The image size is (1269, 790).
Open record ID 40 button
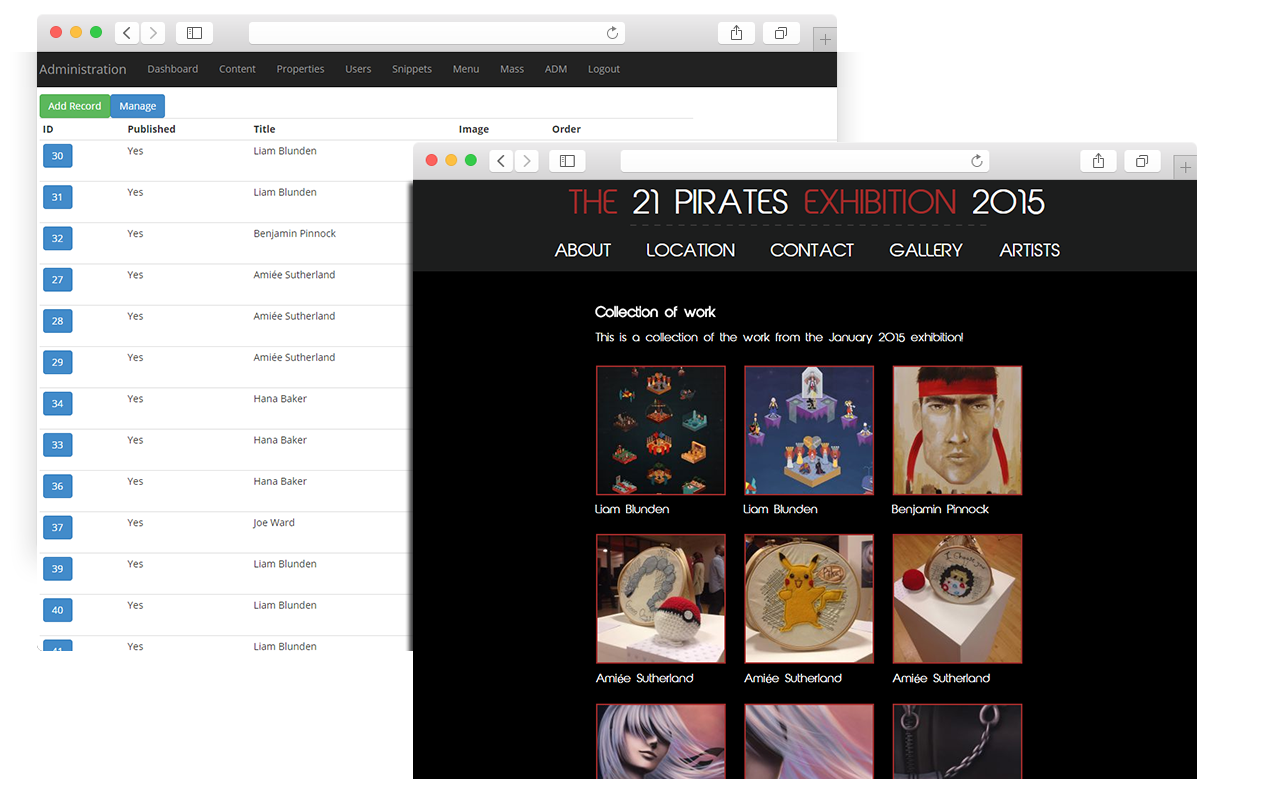tap(57, 610)
